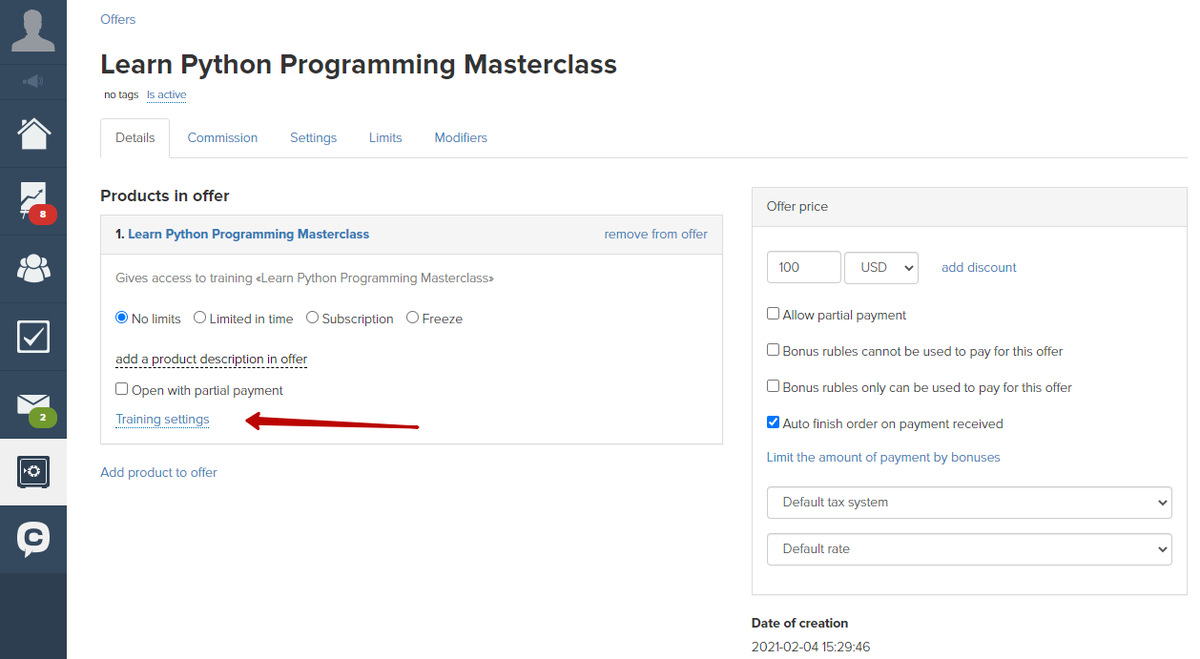The height and width of the screenshot is (659, 1200).
Task: Check Bonus rubles cannot be used checkbox
Action: [773, 350]
